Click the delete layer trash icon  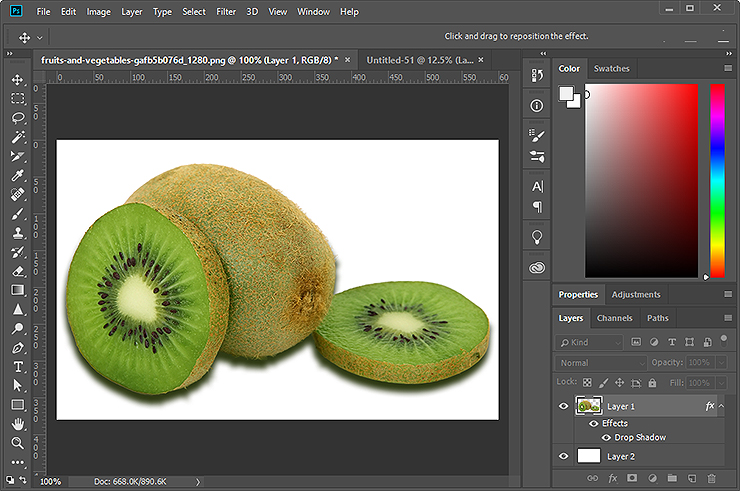711,480
